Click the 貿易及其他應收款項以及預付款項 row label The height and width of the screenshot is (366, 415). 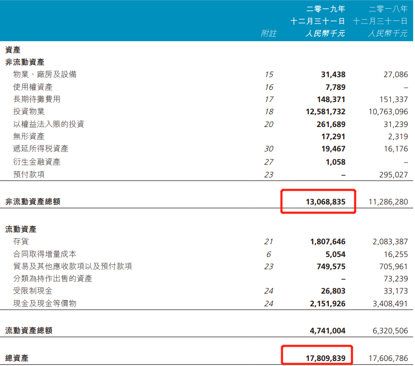(x=73, y=266)
